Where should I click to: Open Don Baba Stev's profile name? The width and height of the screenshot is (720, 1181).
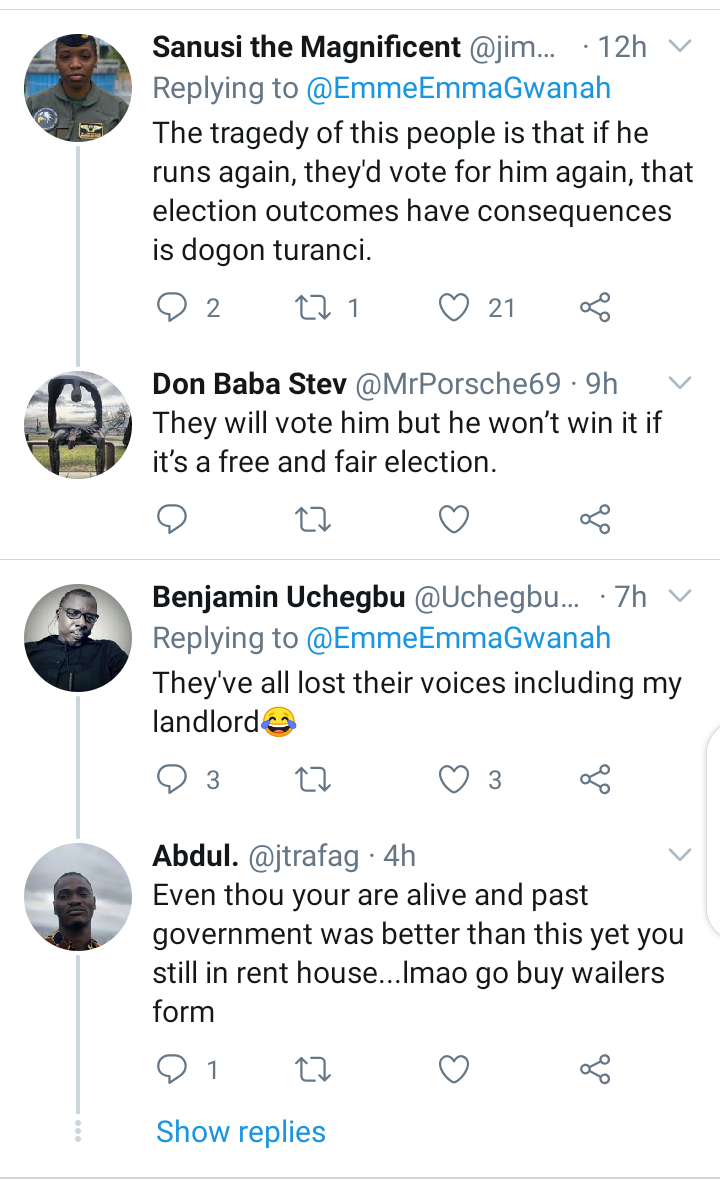coord(249,384)
